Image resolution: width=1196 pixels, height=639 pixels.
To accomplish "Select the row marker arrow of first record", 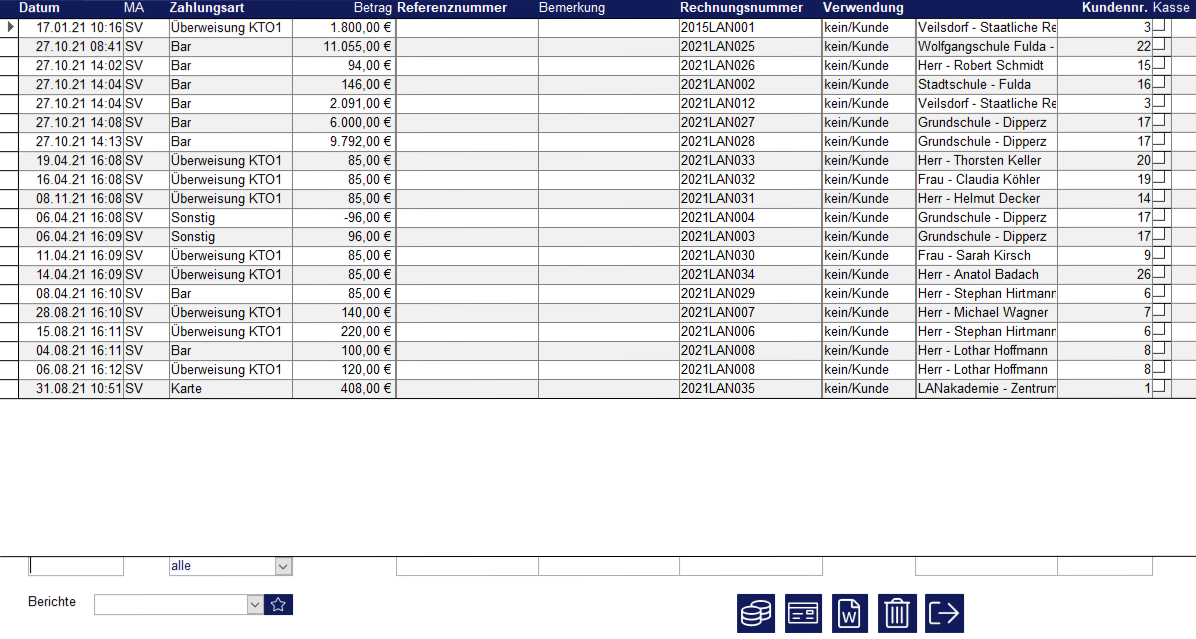I will pyautogui.click(x=10, y=28).
